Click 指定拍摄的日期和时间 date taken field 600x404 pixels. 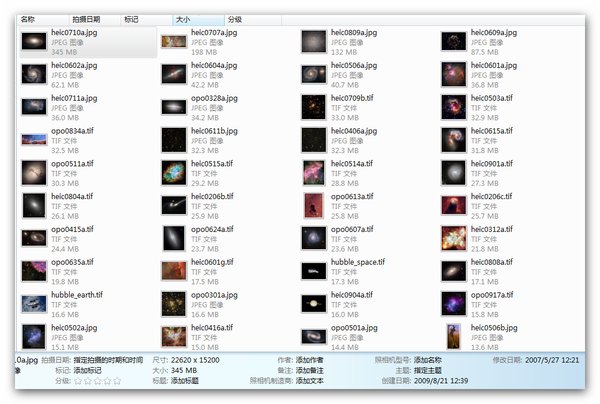click(x=108, y=360)
